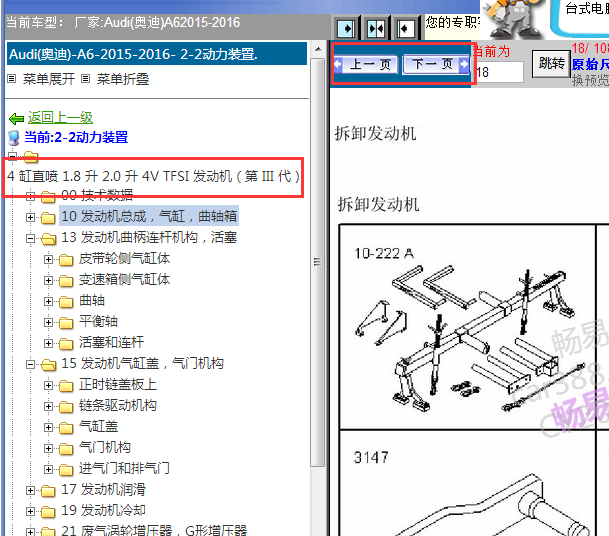Viewport: 609px width, 536px height.
Task: Expand the 曲轴 tree node
Action: click(48, 301)
